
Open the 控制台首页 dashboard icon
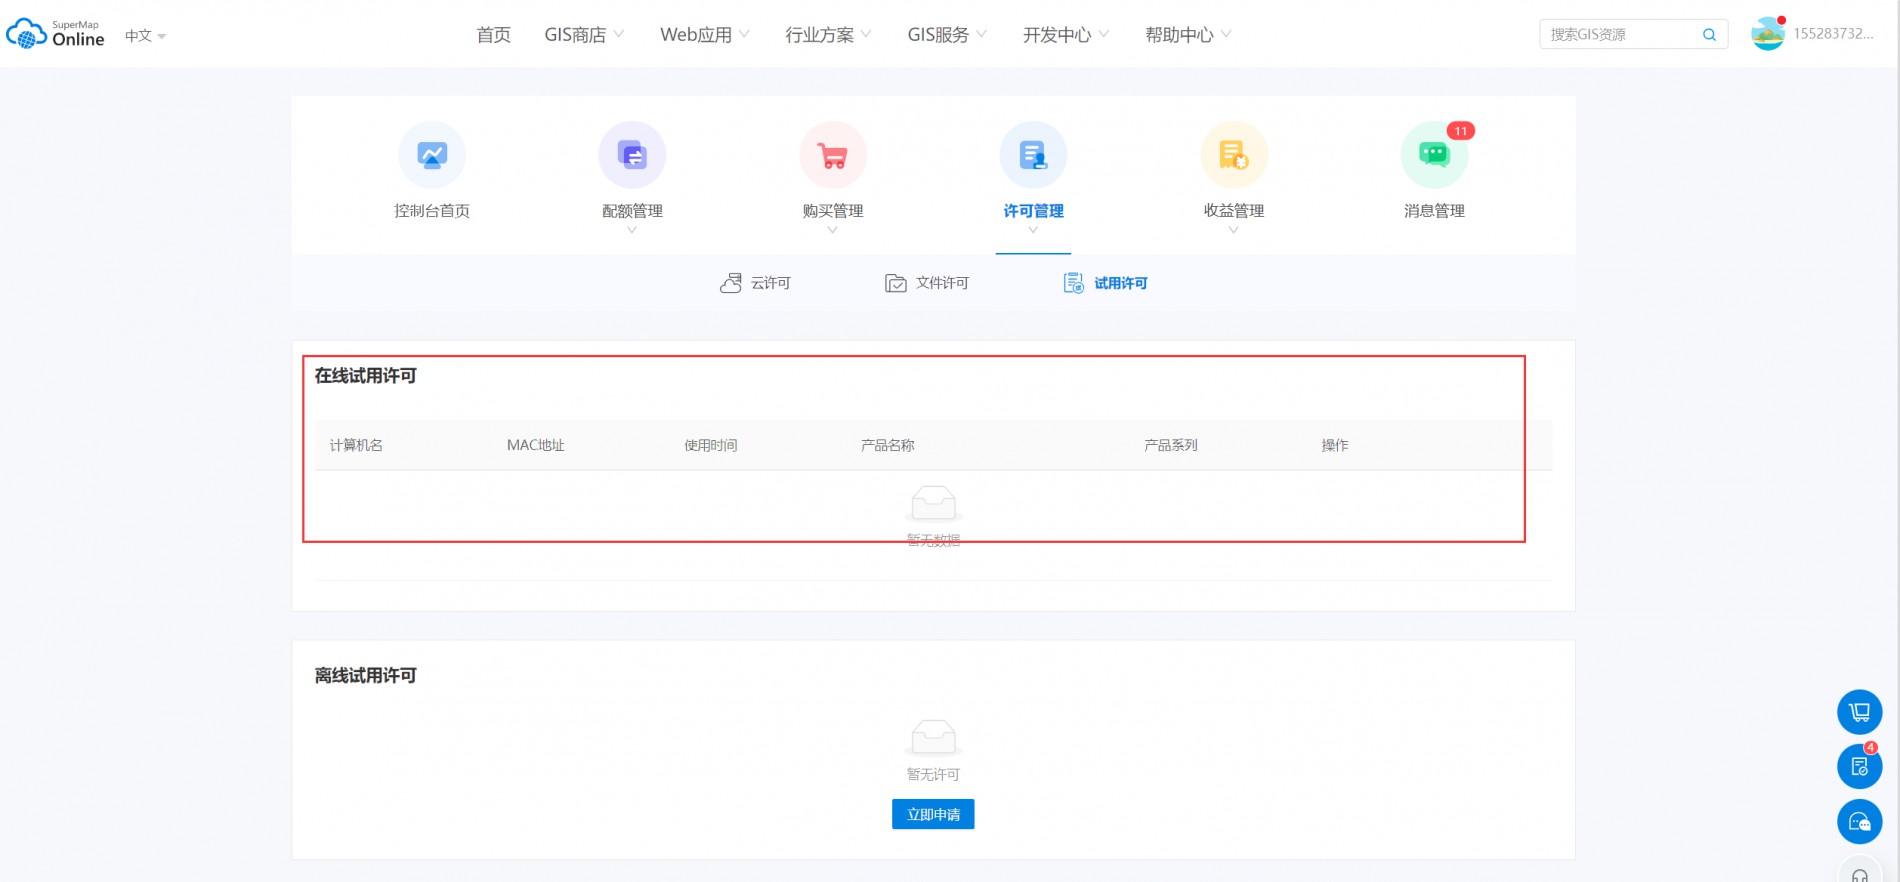(x=432, y=155)
